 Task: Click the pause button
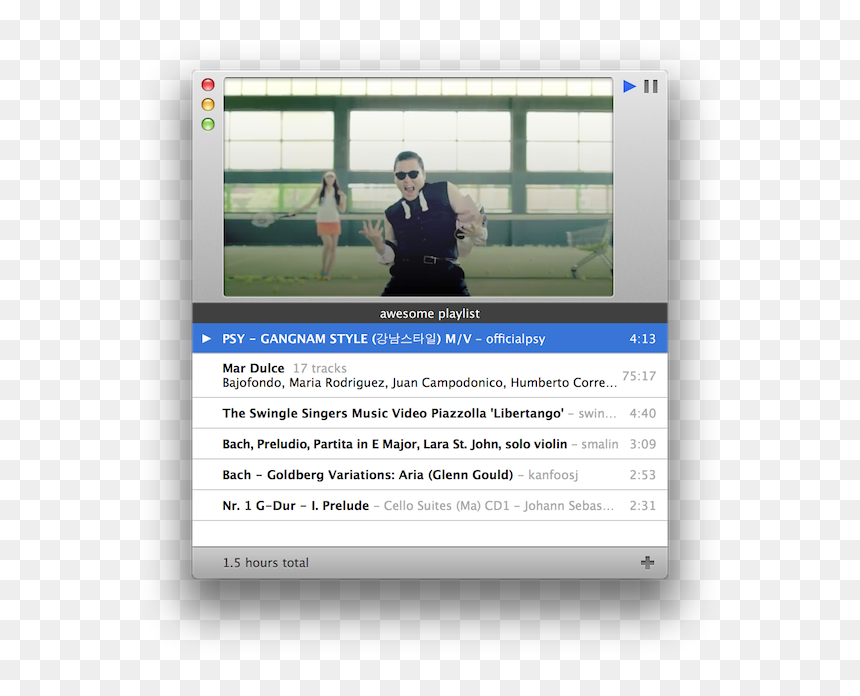tap(650, 86)
